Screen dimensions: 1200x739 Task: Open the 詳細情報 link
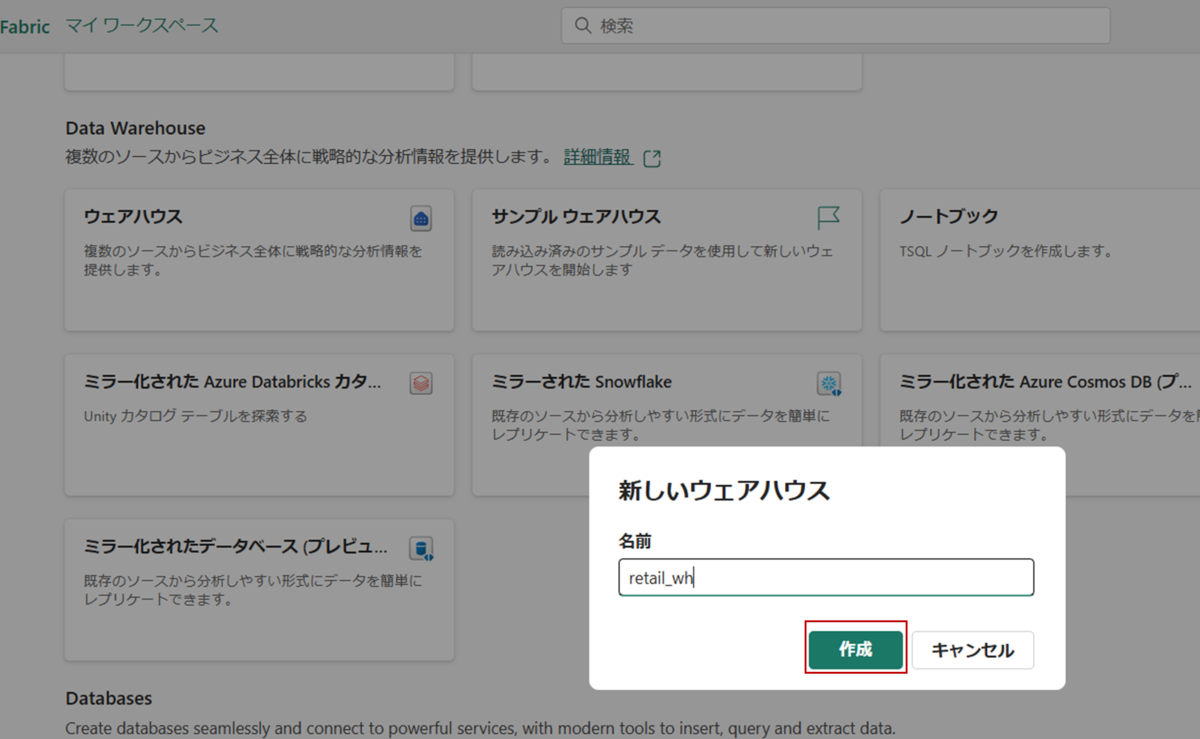[597, 157]
